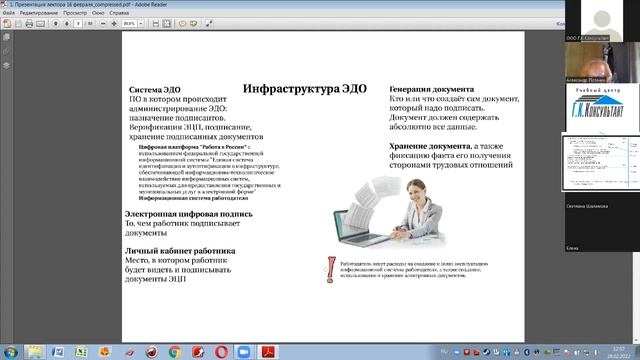640x360 pixels.
Task: Open page thumbnails panel in sidebar
Action: click(x=6, y=37)
